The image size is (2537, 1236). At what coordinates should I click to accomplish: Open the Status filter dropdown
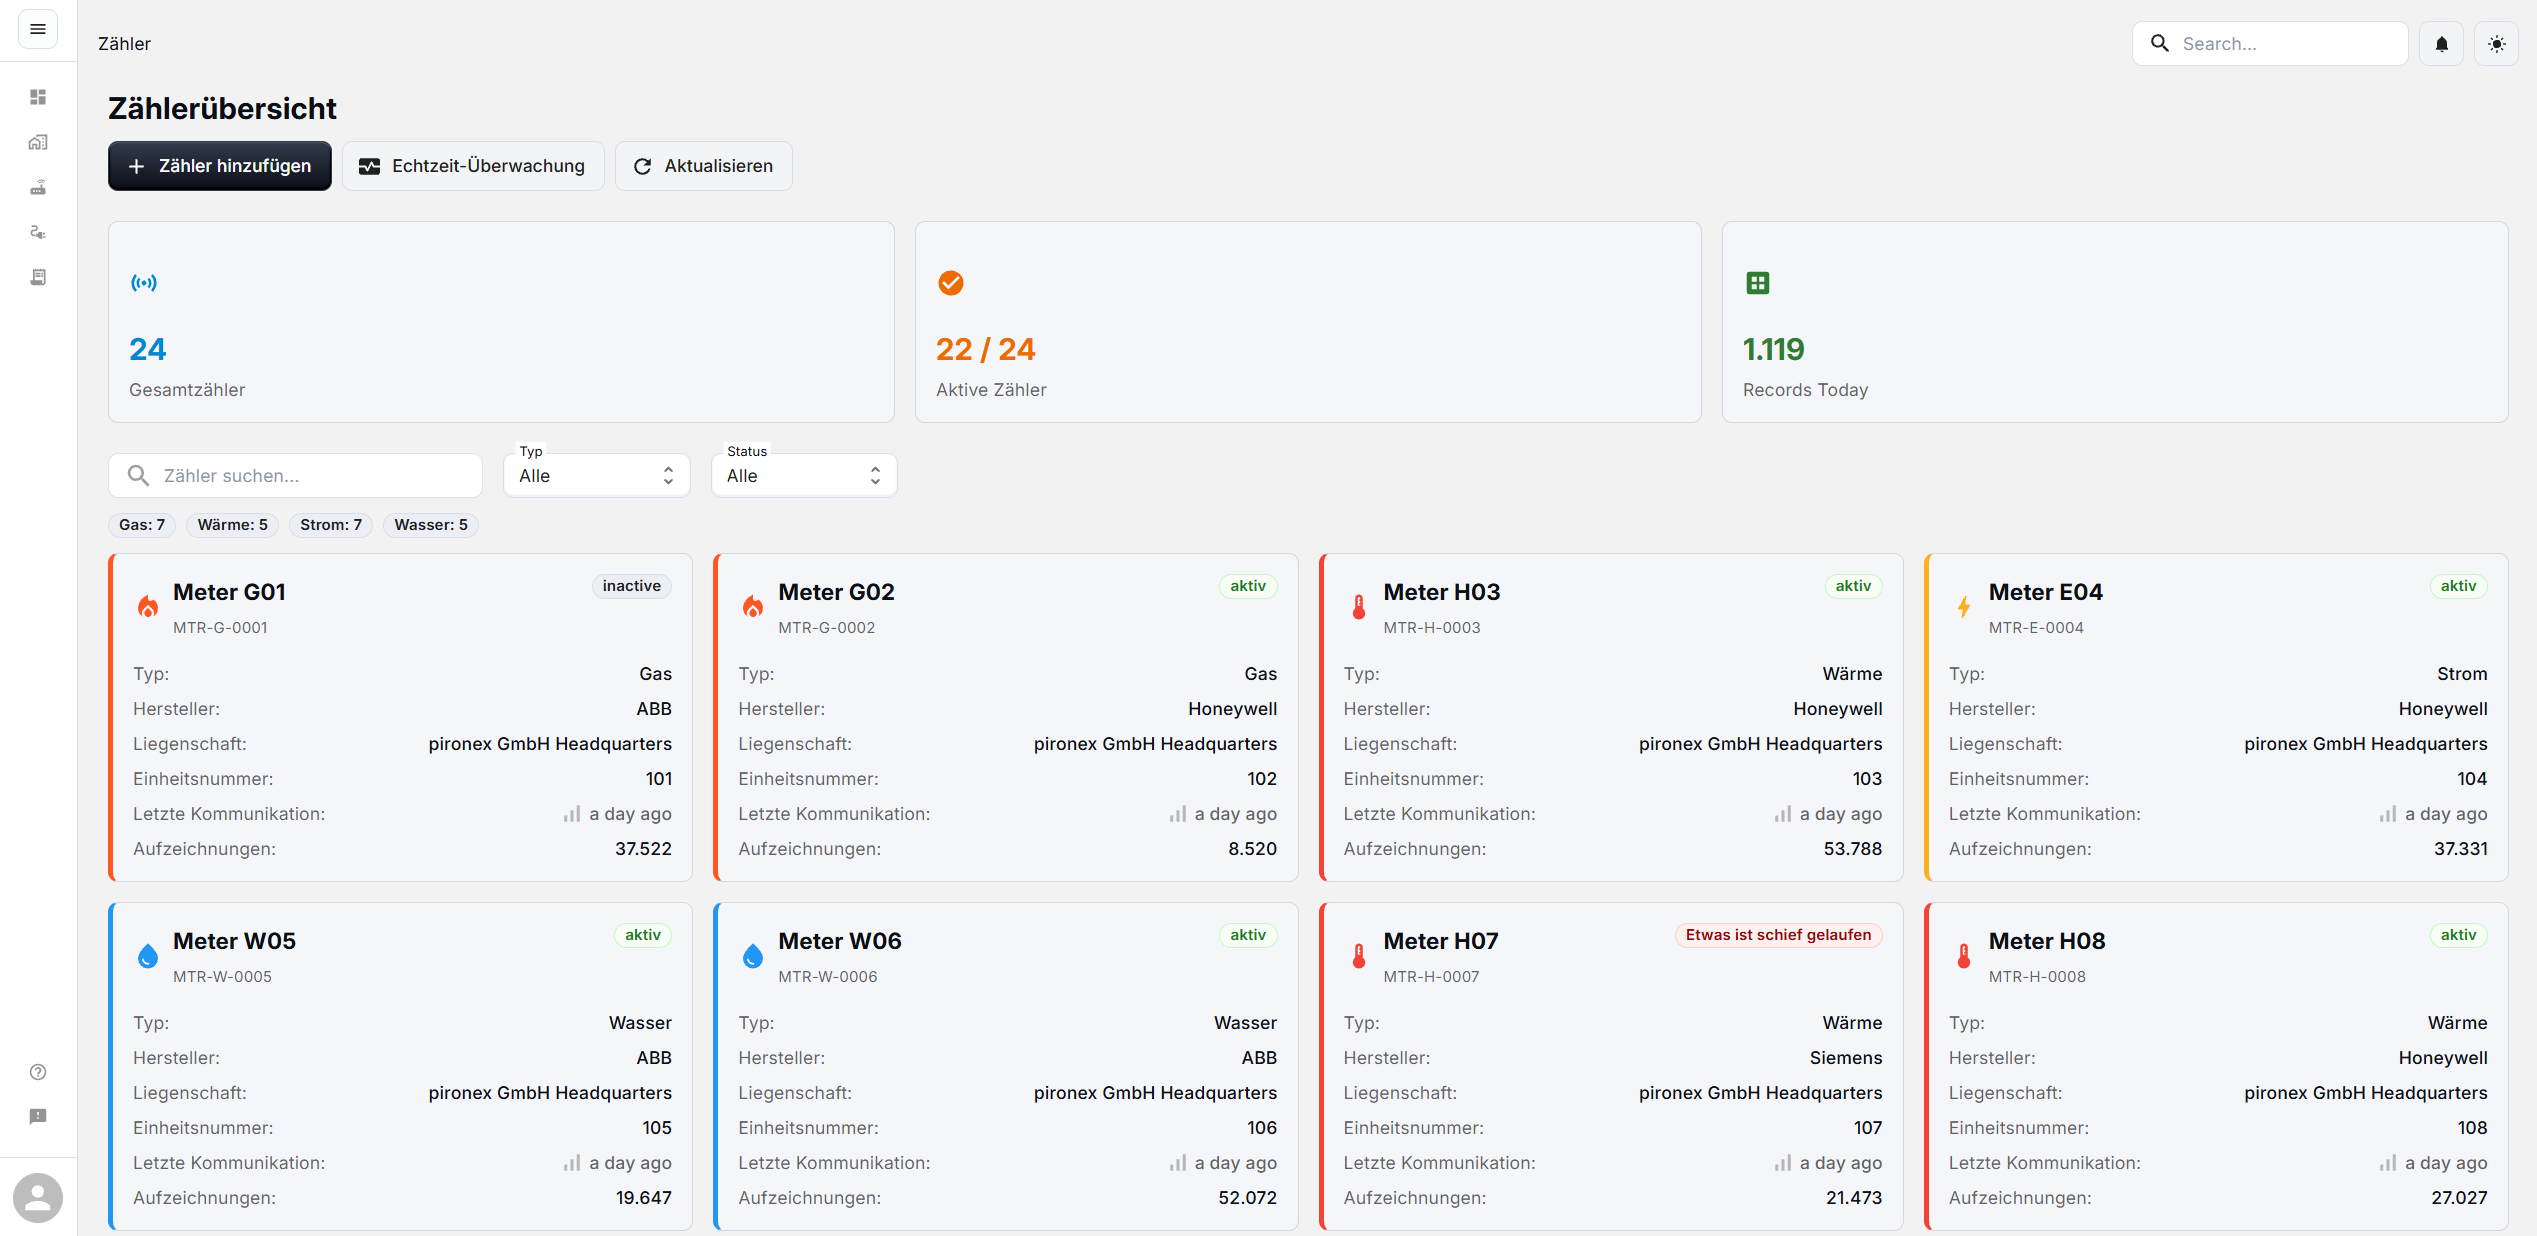pyautogui.click(x=803, y=476)
